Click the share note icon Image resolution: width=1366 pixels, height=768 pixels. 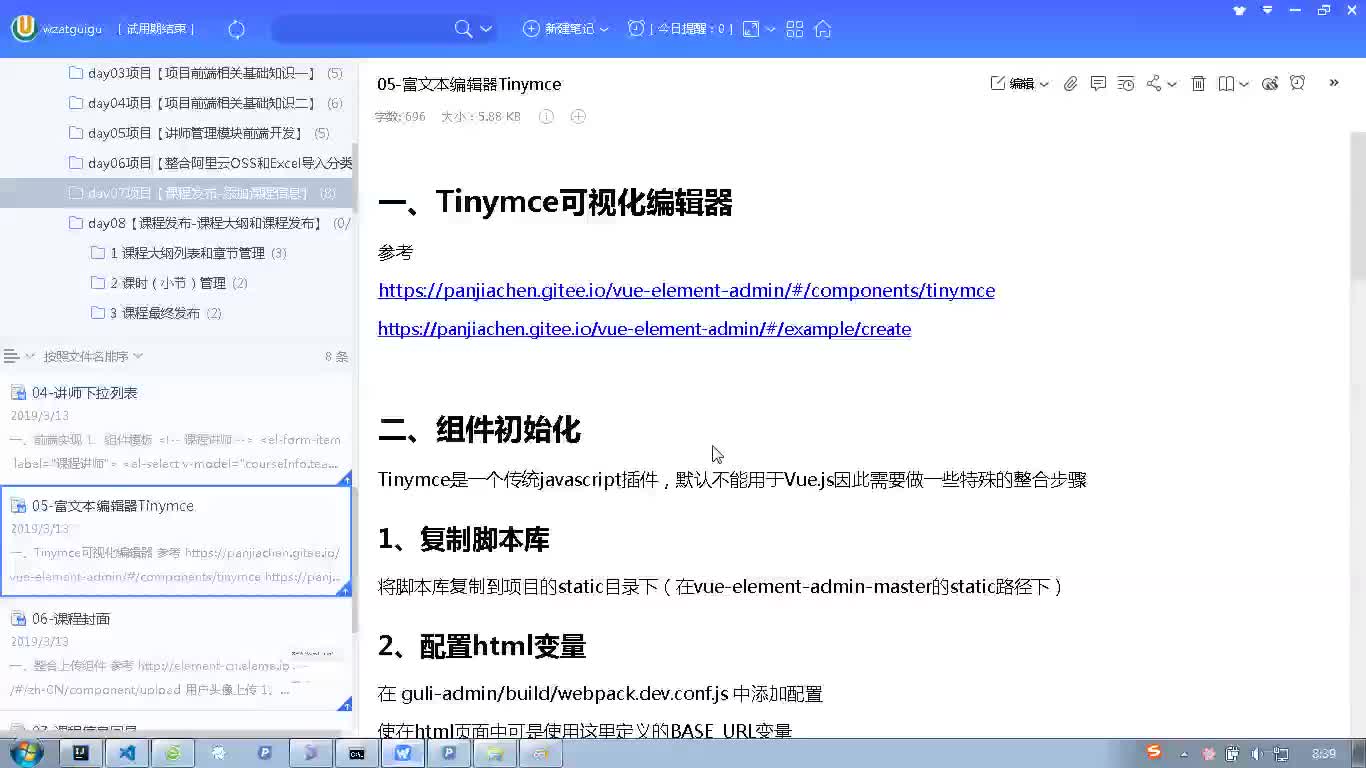1154,84
